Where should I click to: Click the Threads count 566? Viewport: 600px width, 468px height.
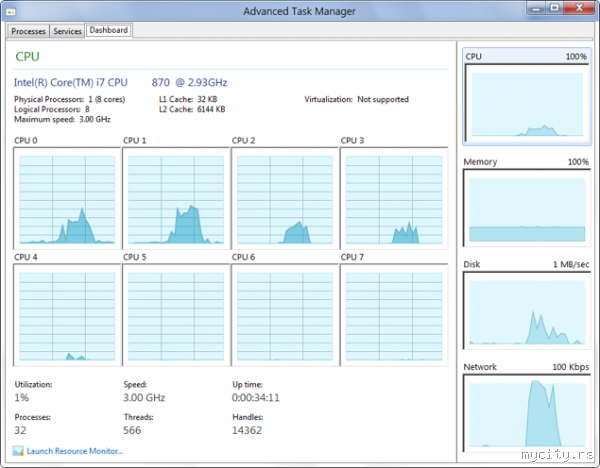[132, 430]
